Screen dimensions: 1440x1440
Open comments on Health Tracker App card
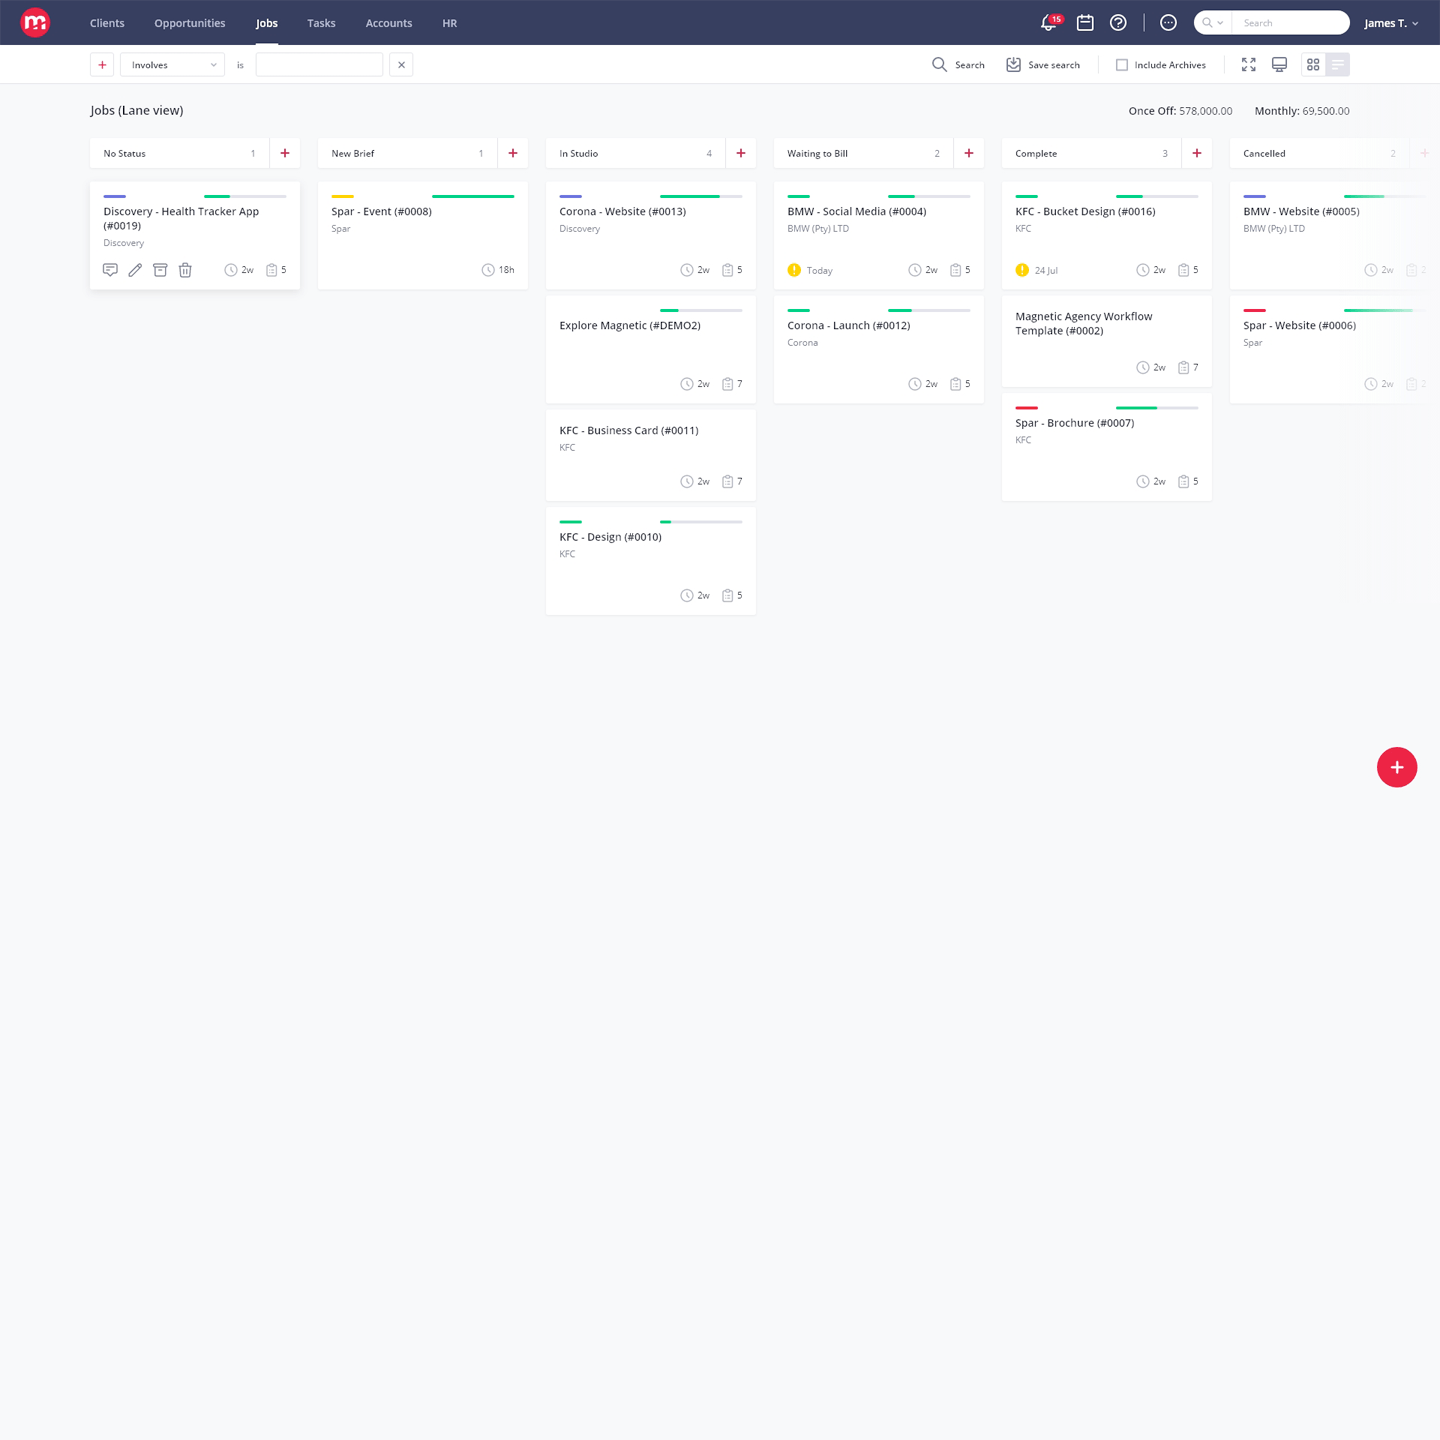(110, 270)
